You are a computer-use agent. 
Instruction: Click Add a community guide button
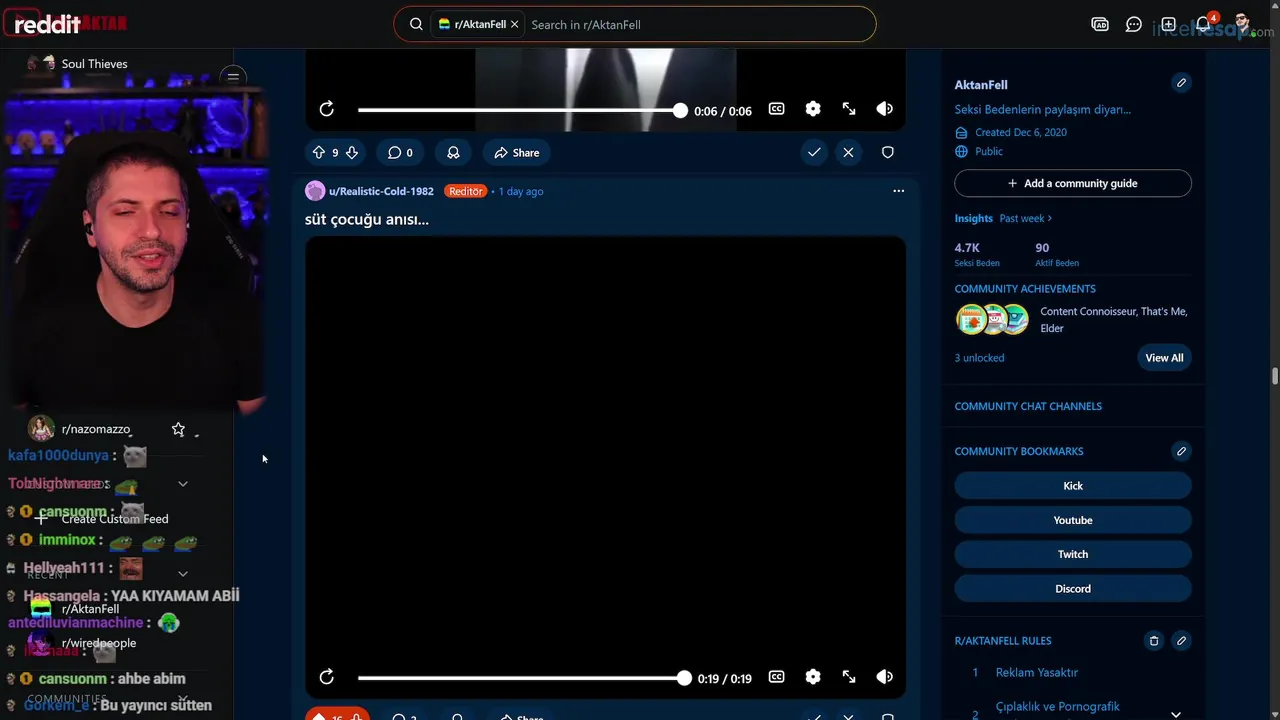point(1073,183)
